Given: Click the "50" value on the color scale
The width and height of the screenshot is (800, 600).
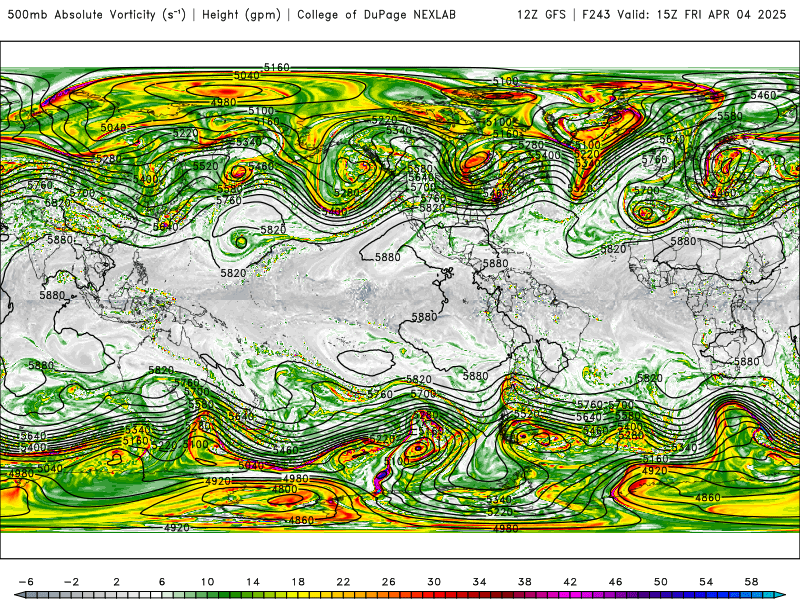Looking at the screenshot, I should tap(661, 582).
